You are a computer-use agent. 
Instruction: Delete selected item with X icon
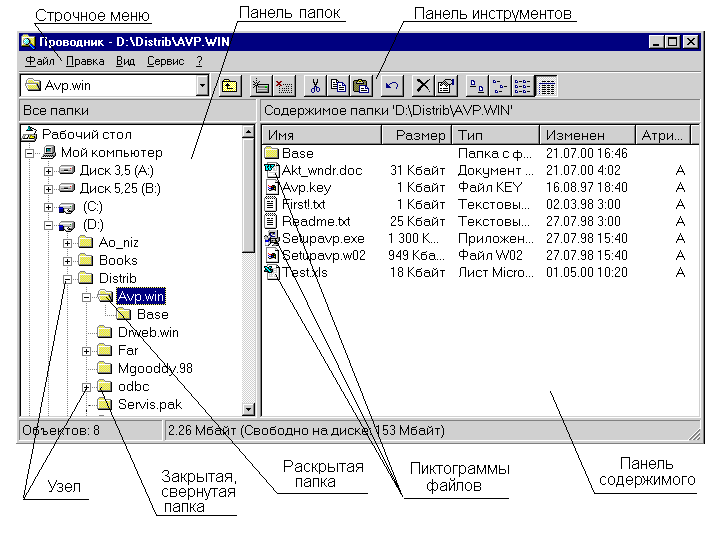click(x=423, y=86)
